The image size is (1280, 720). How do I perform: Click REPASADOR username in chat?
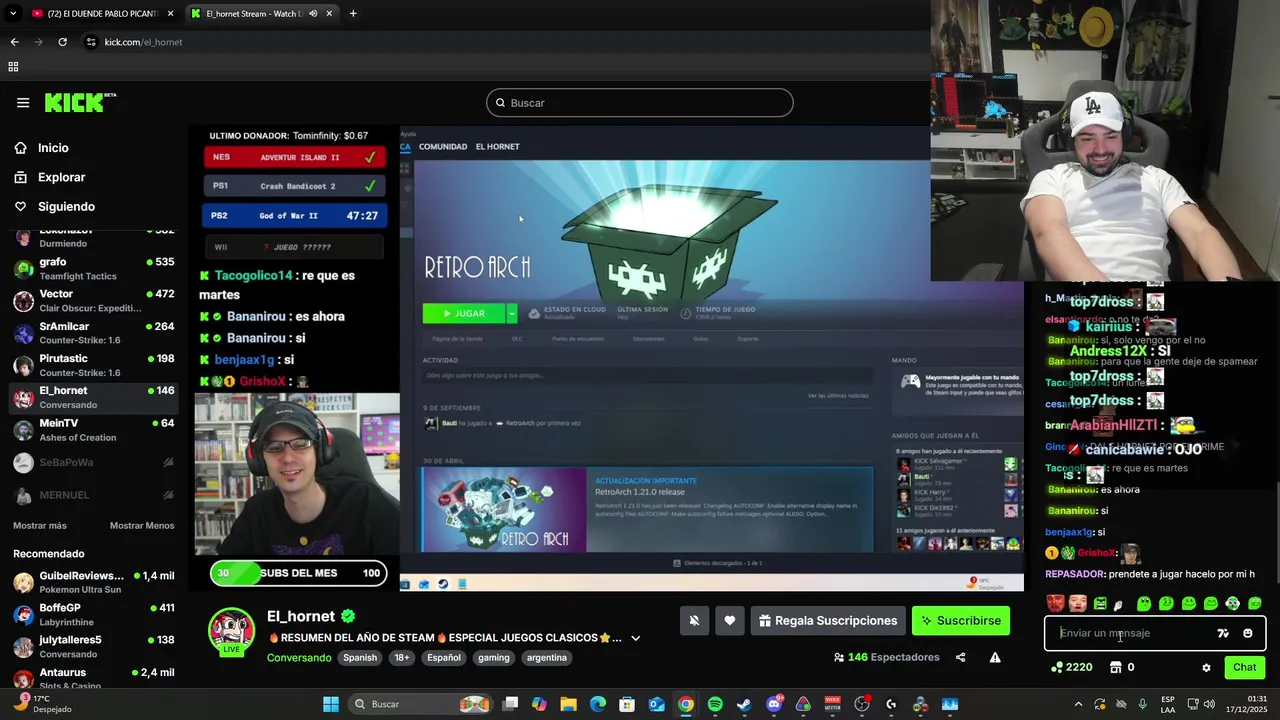point(1075,574)
